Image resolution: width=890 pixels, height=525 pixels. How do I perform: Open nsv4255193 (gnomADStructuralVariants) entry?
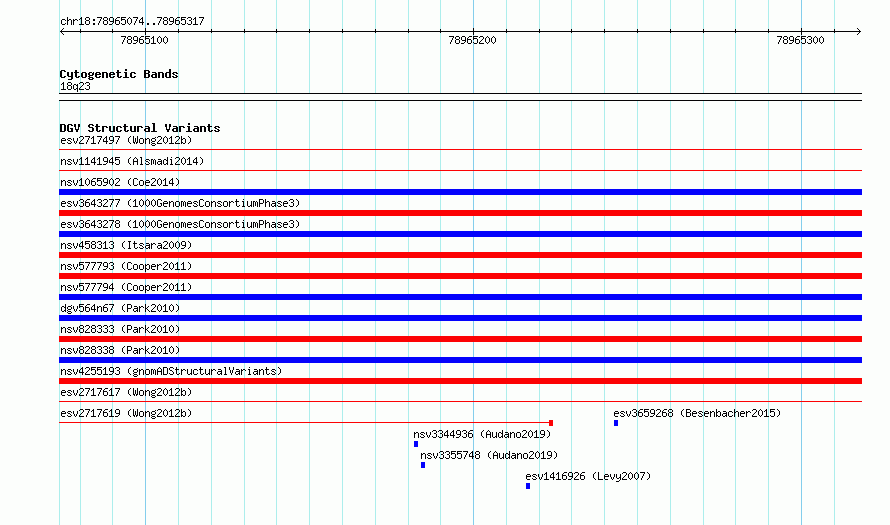(x=171, y=371)
